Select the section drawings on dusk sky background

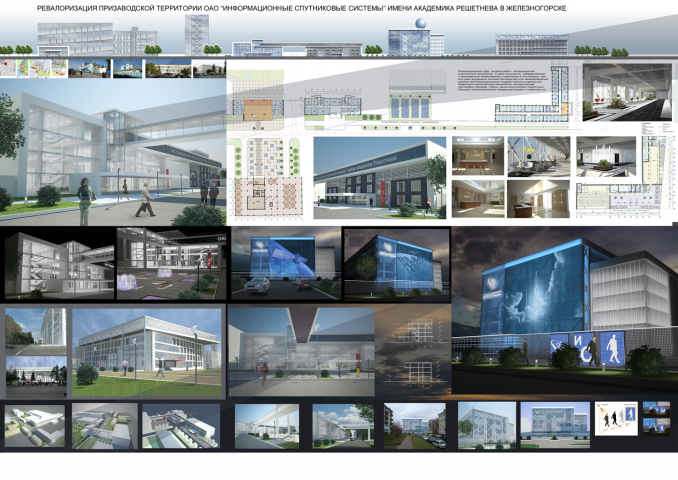coord(413,351)
